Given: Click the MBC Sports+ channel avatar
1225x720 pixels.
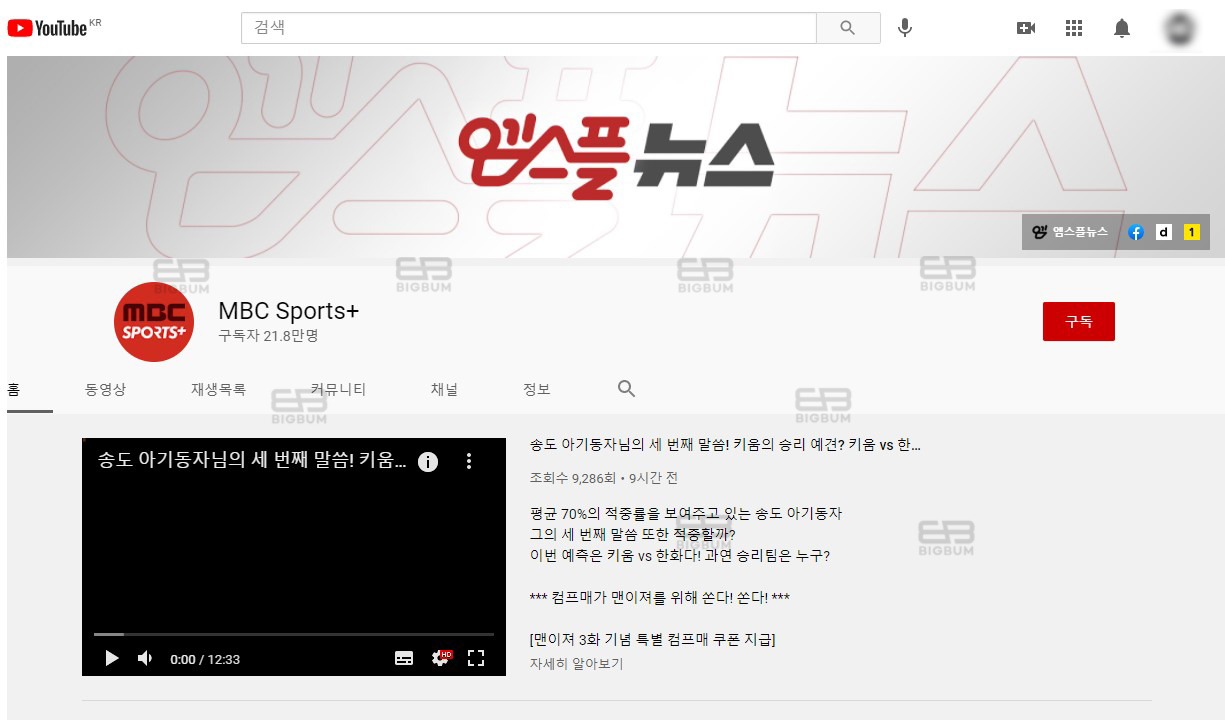Looking at the screenshot, I should tap(154, 321).
